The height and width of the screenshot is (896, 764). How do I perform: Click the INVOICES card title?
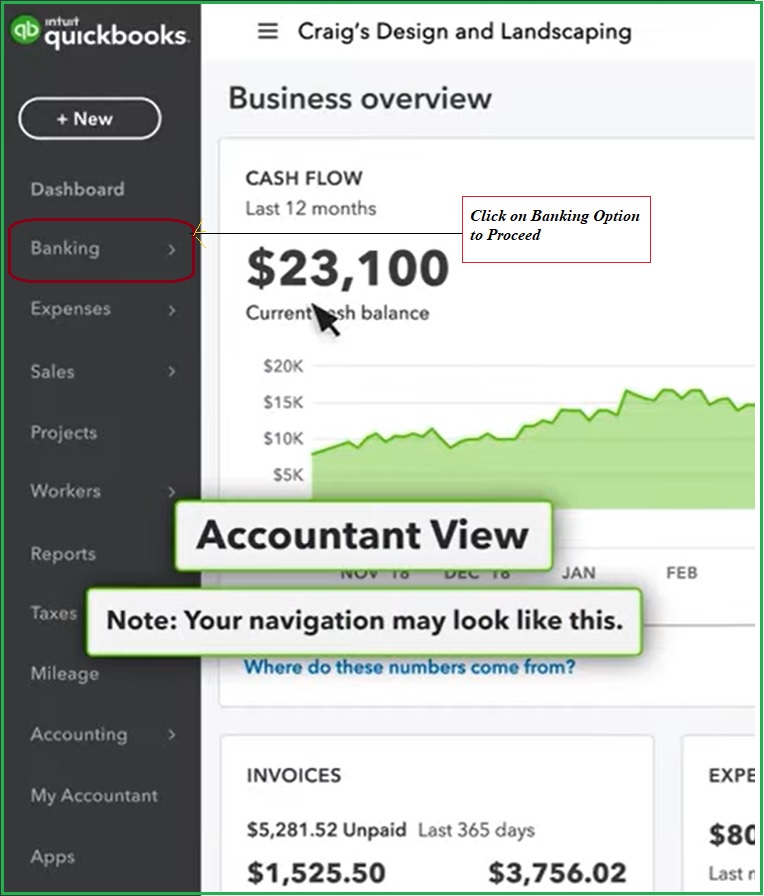[294, 775]
